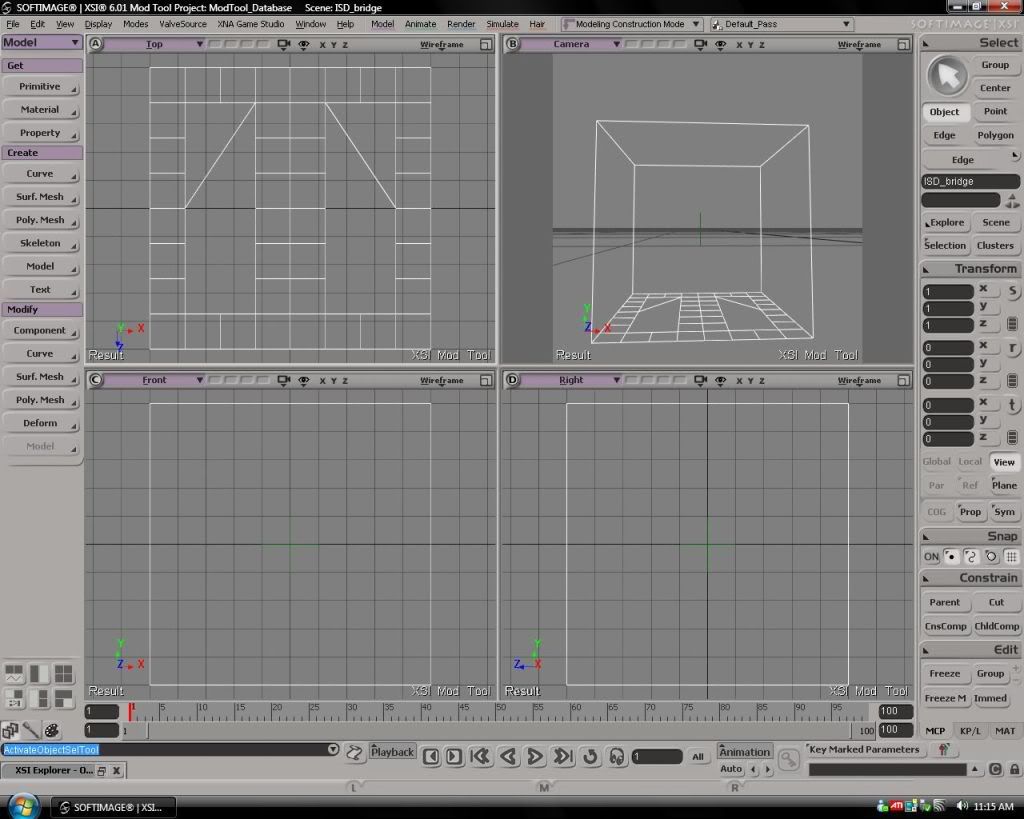Step to next frame icon
The image size is (1024, 819).
[454, 756]
